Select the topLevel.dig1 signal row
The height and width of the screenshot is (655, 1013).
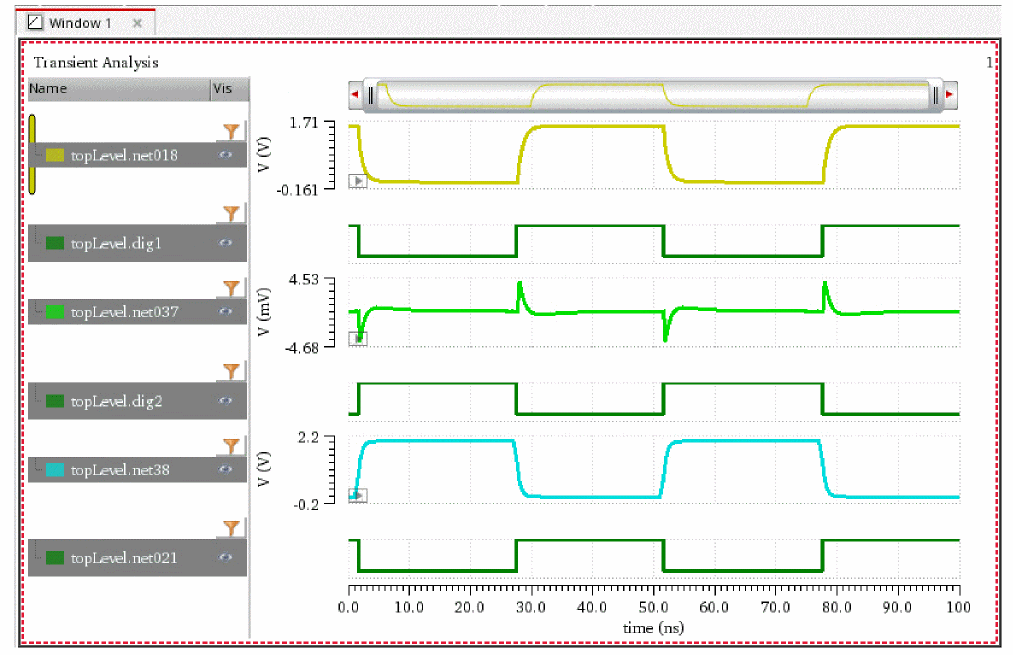click(x=138, y=243)
